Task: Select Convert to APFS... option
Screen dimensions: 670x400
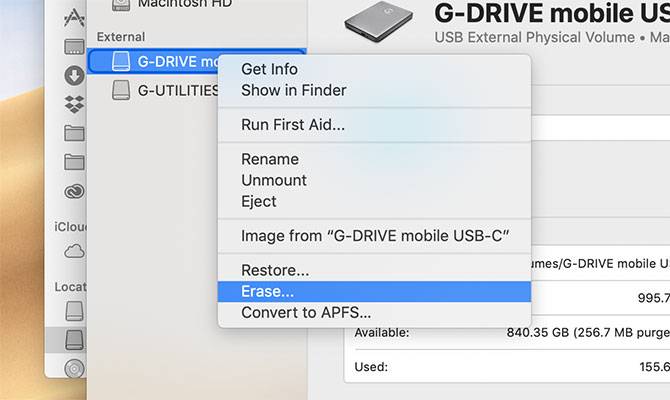Action: [306, 312]
